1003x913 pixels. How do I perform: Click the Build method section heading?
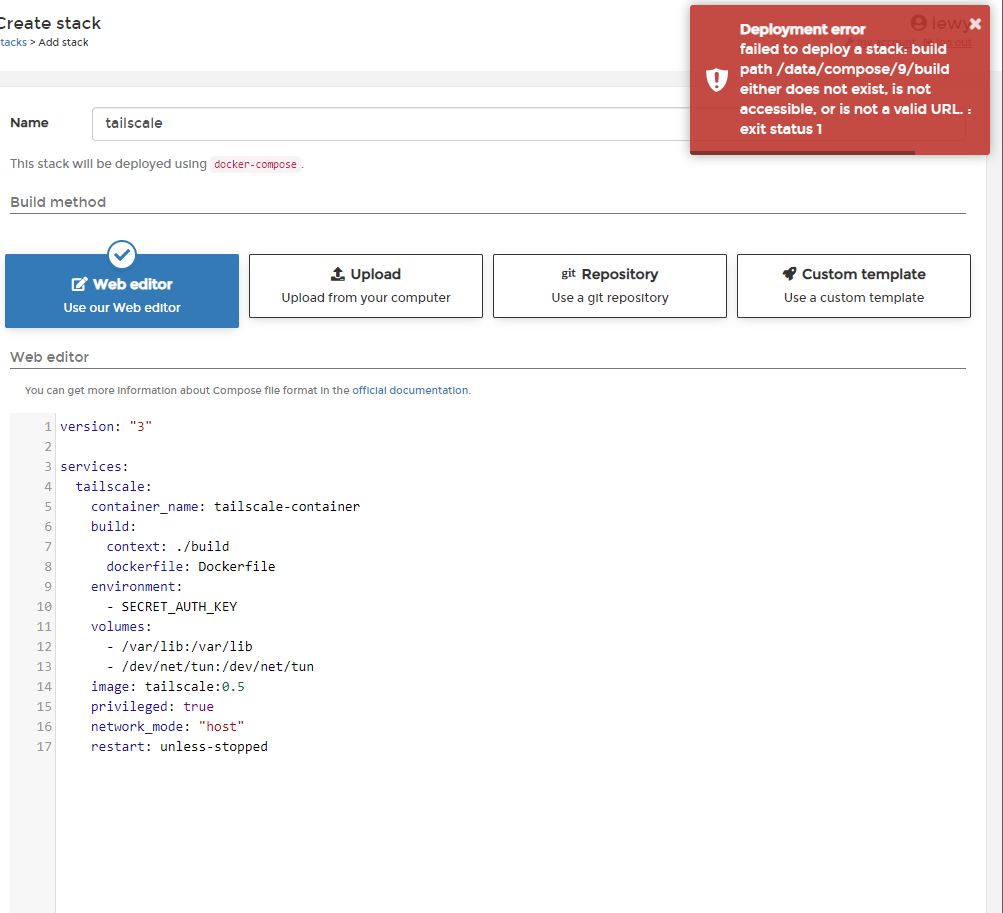pos(58,202)
